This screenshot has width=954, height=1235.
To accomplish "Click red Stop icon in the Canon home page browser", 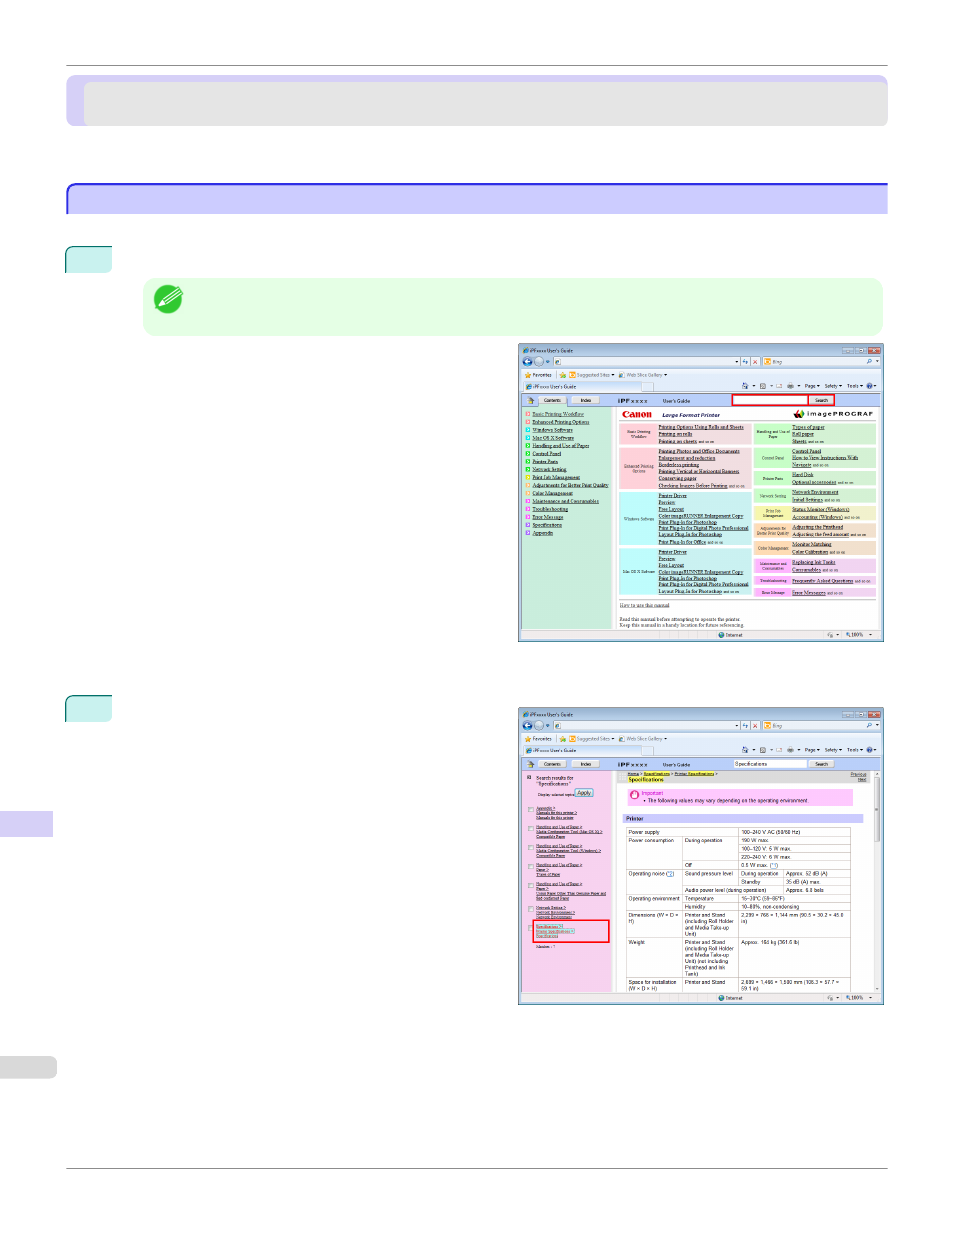I will 756,361.
